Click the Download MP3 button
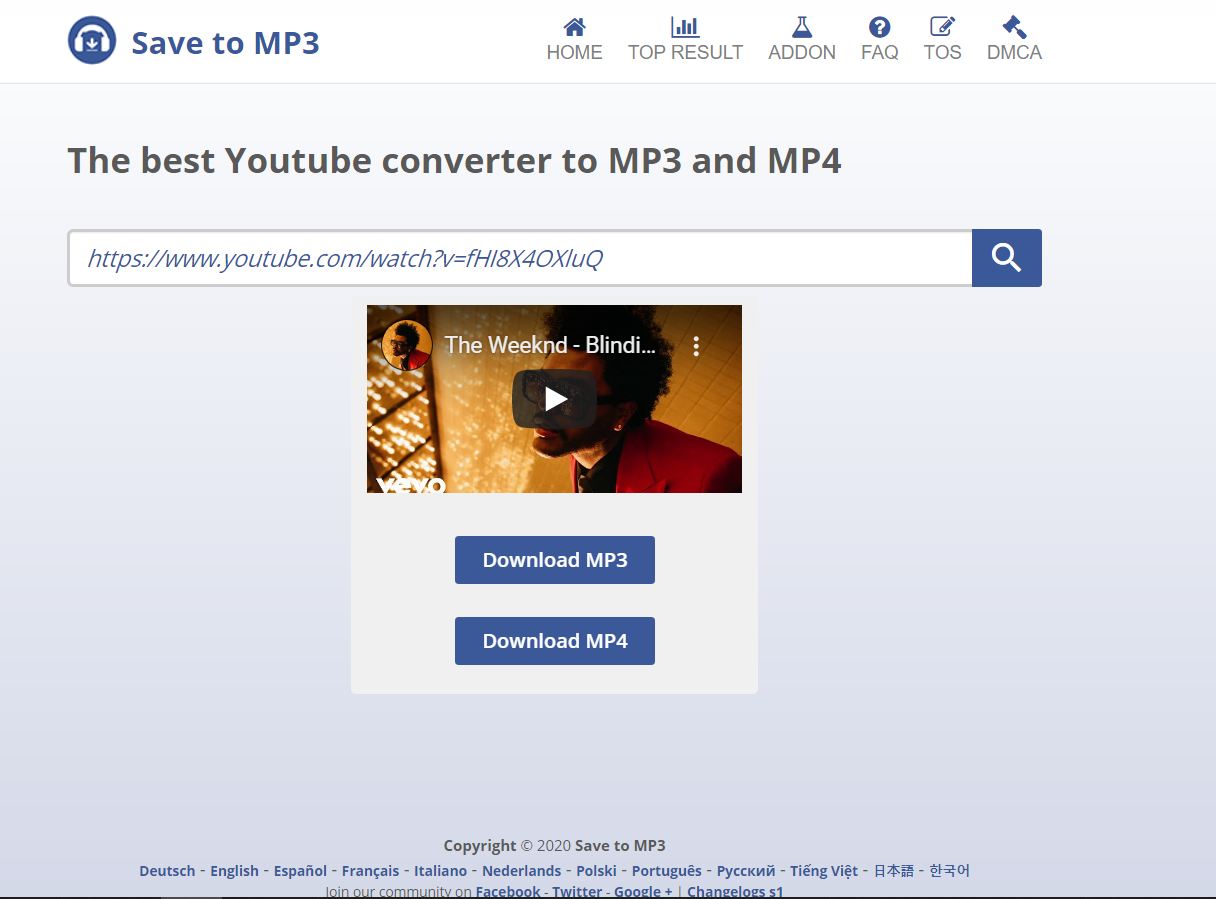This screenshot has height=899, width=1216. (x=555, y=560)
